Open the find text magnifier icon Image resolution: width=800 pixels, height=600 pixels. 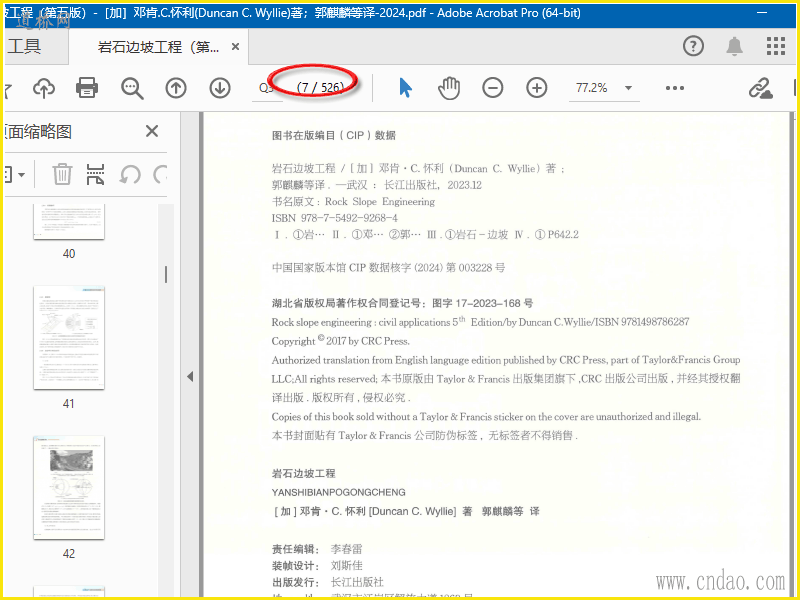(132, 88)
